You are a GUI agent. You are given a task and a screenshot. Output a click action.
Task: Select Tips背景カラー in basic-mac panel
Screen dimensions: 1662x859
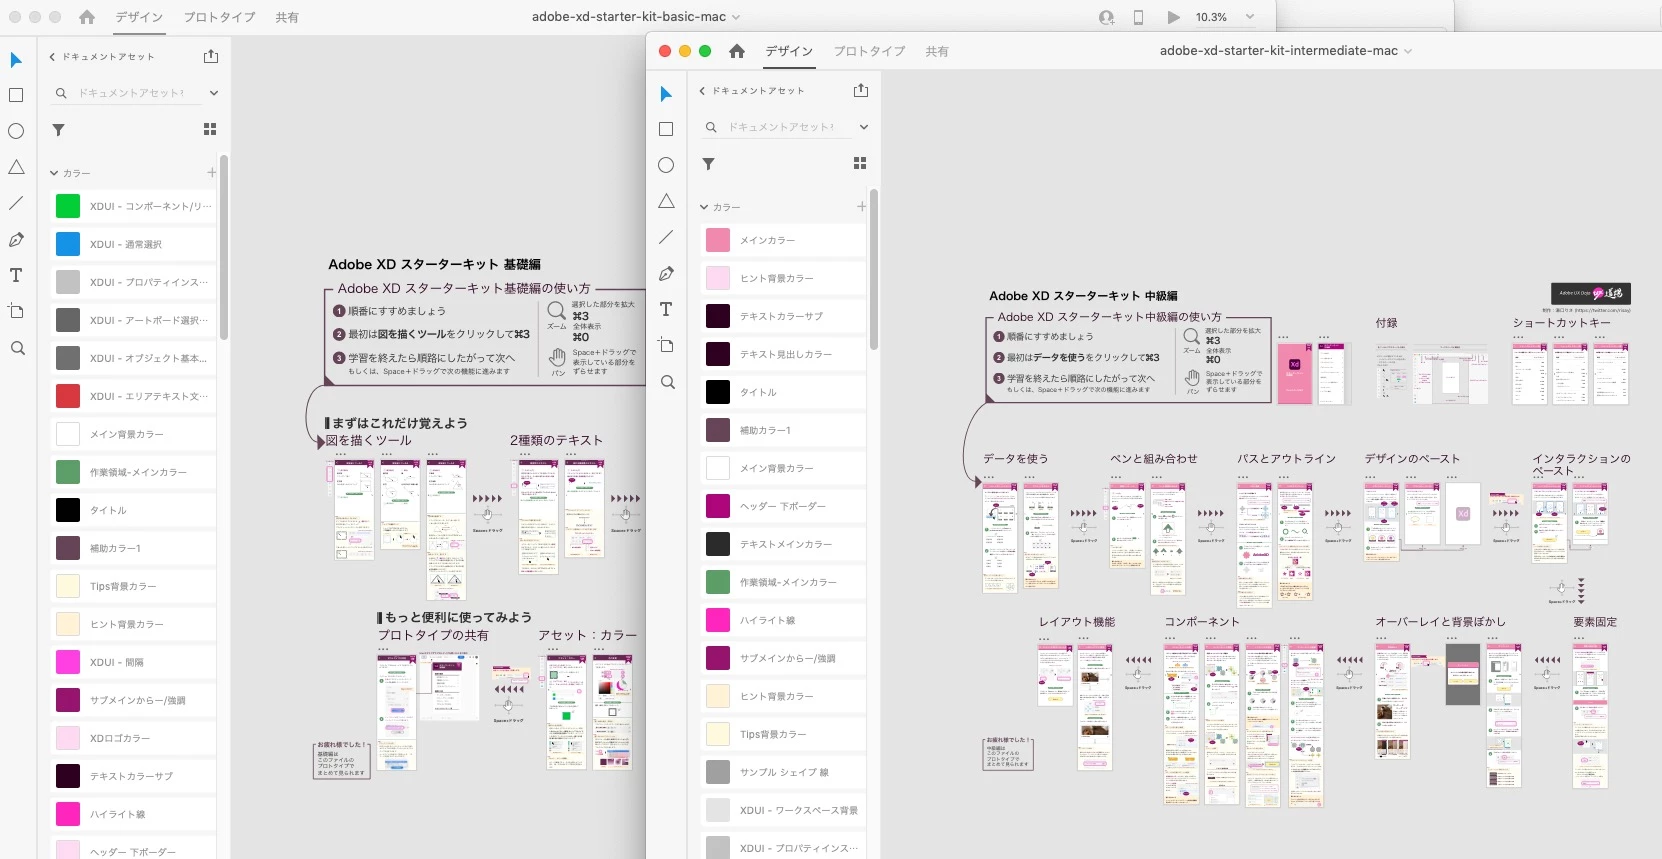click(x=133, y=586)
